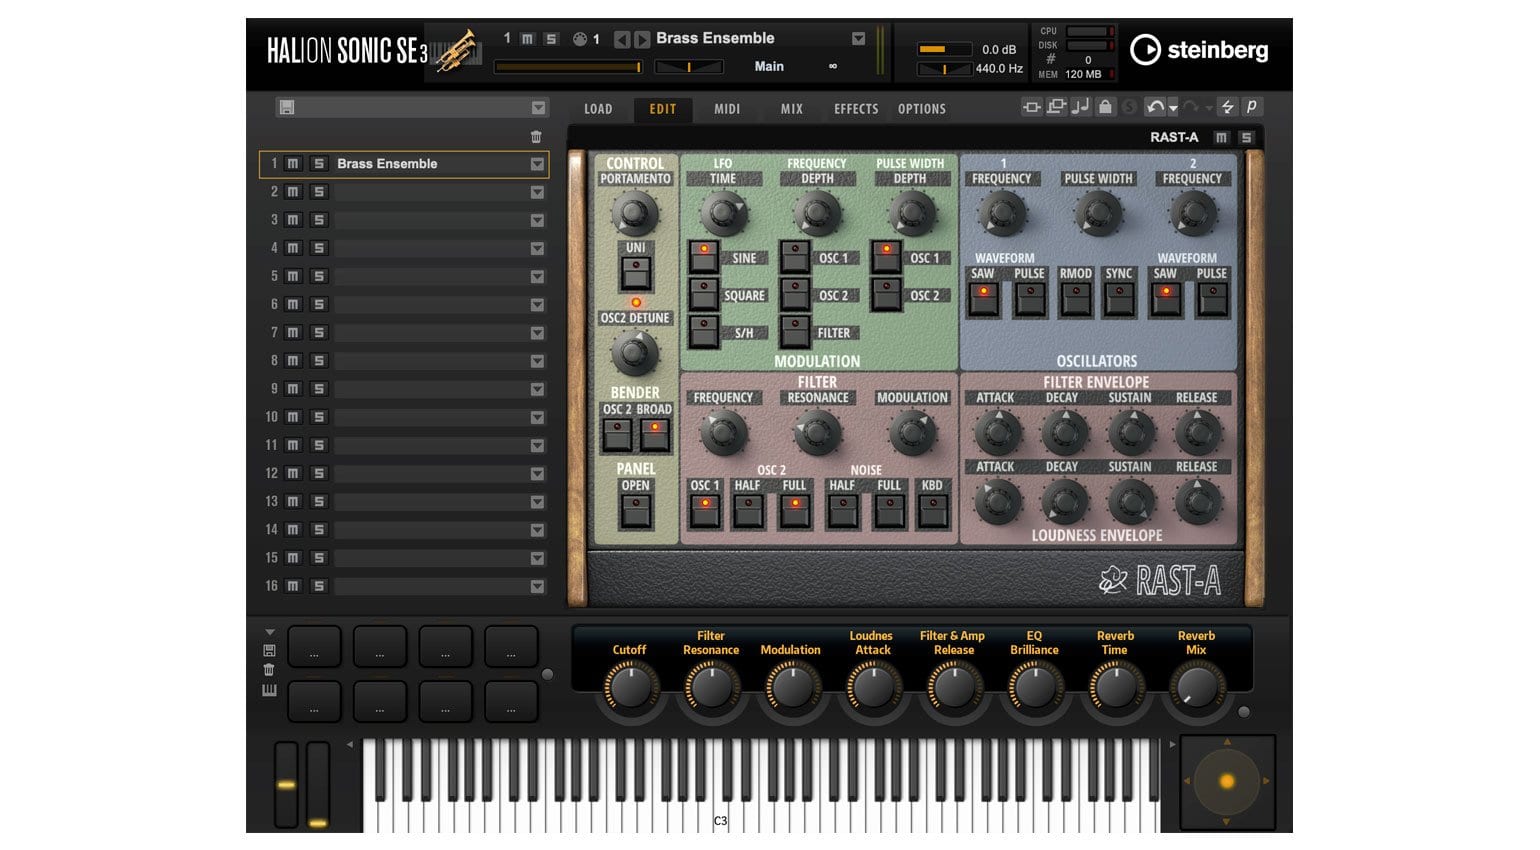Click the save disk icon in multi loader
Screen dimensions: 1540x850
tap(287, 108)
